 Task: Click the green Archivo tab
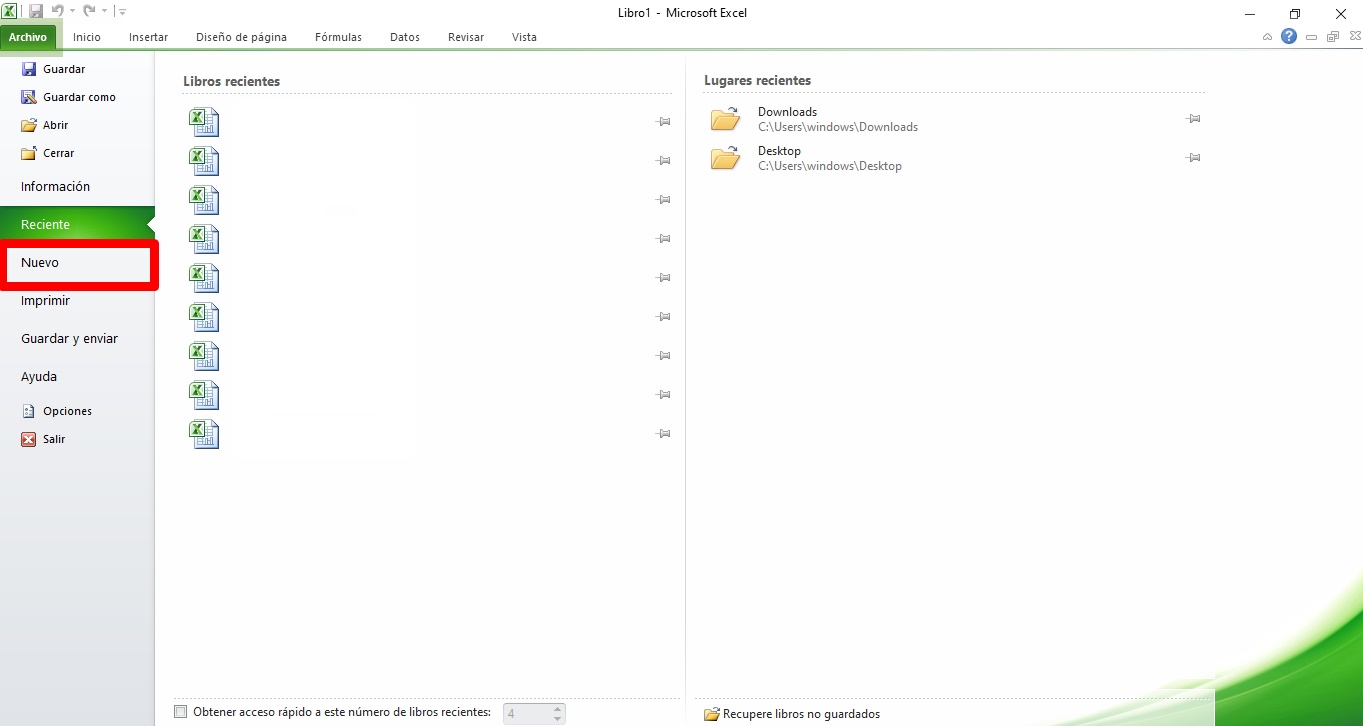pyautogui.click(x=28, y=37)
